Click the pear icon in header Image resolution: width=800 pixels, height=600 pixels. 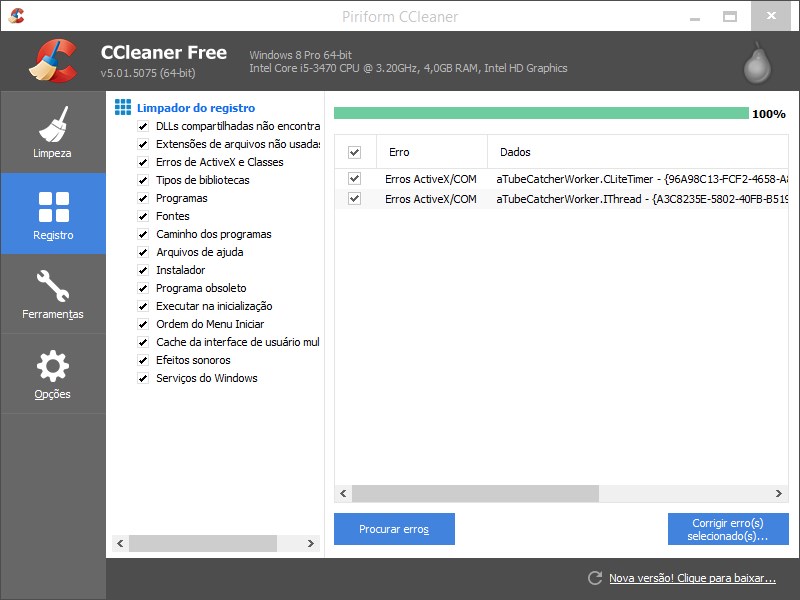click(757, 63)
